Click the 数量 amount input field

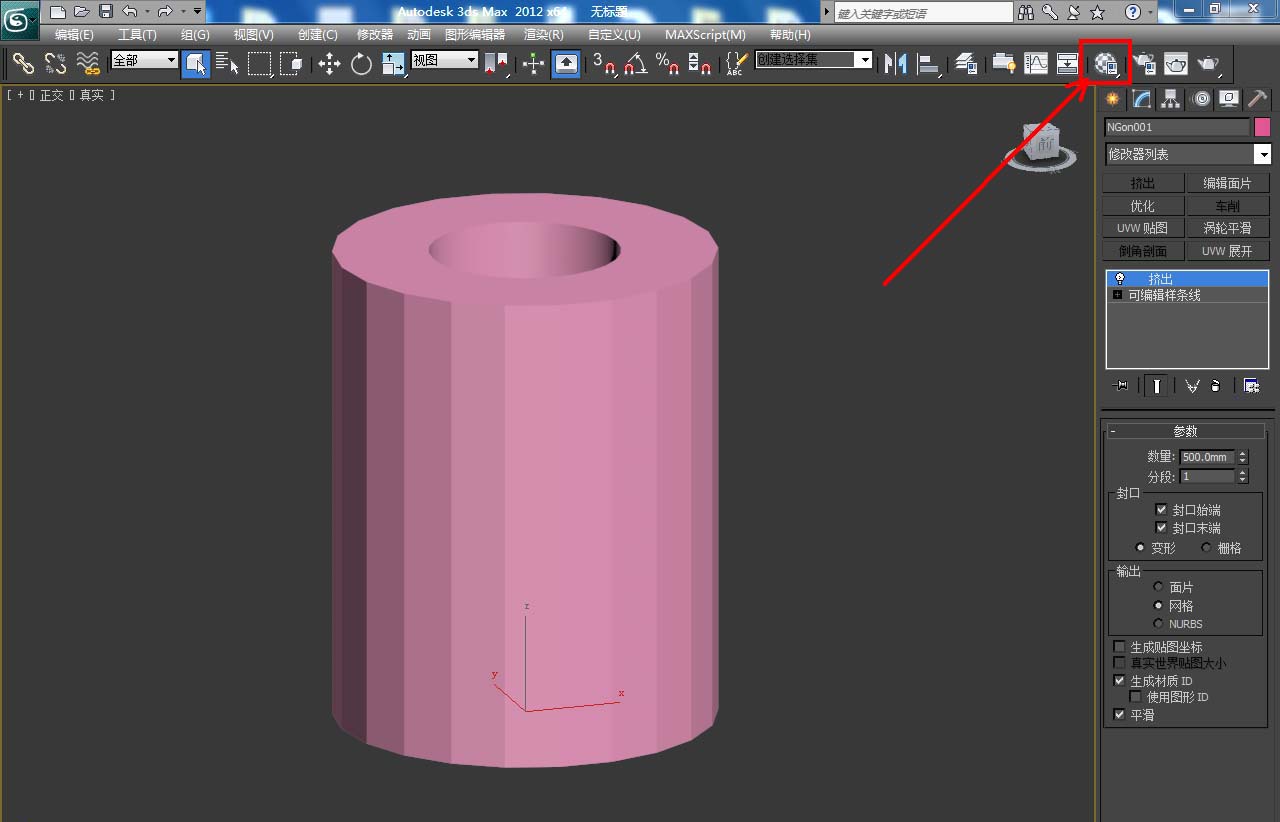pos(1208,457)
